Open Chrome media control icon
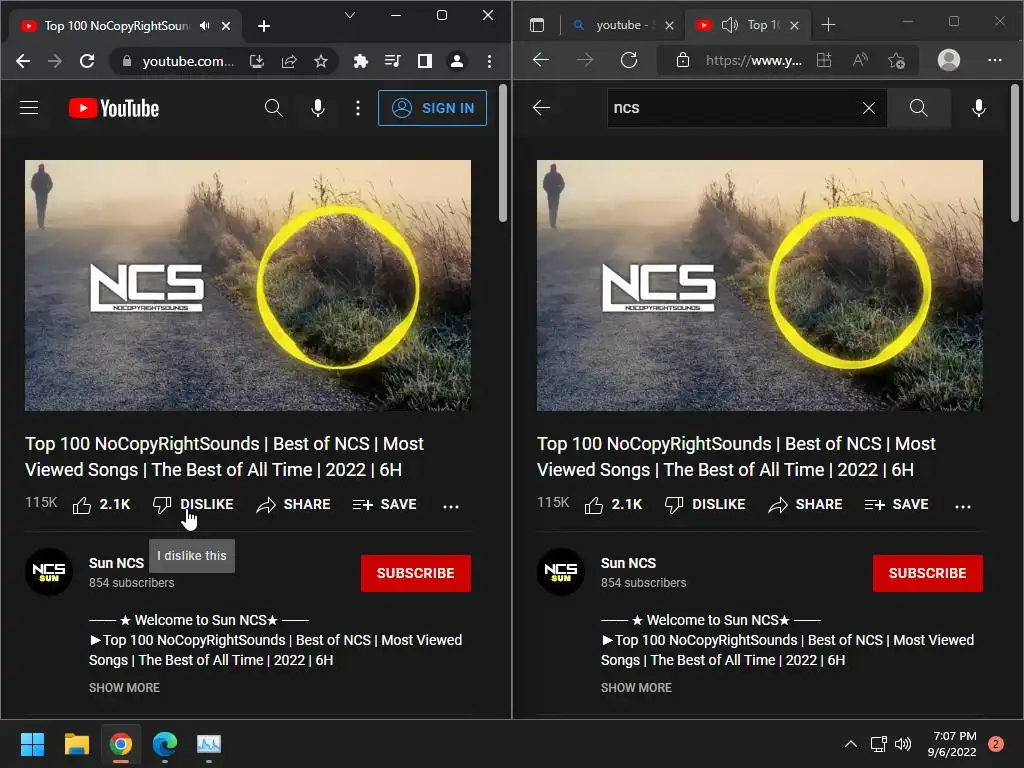Screen dimensions: 1024x768 tap(392, 61)
